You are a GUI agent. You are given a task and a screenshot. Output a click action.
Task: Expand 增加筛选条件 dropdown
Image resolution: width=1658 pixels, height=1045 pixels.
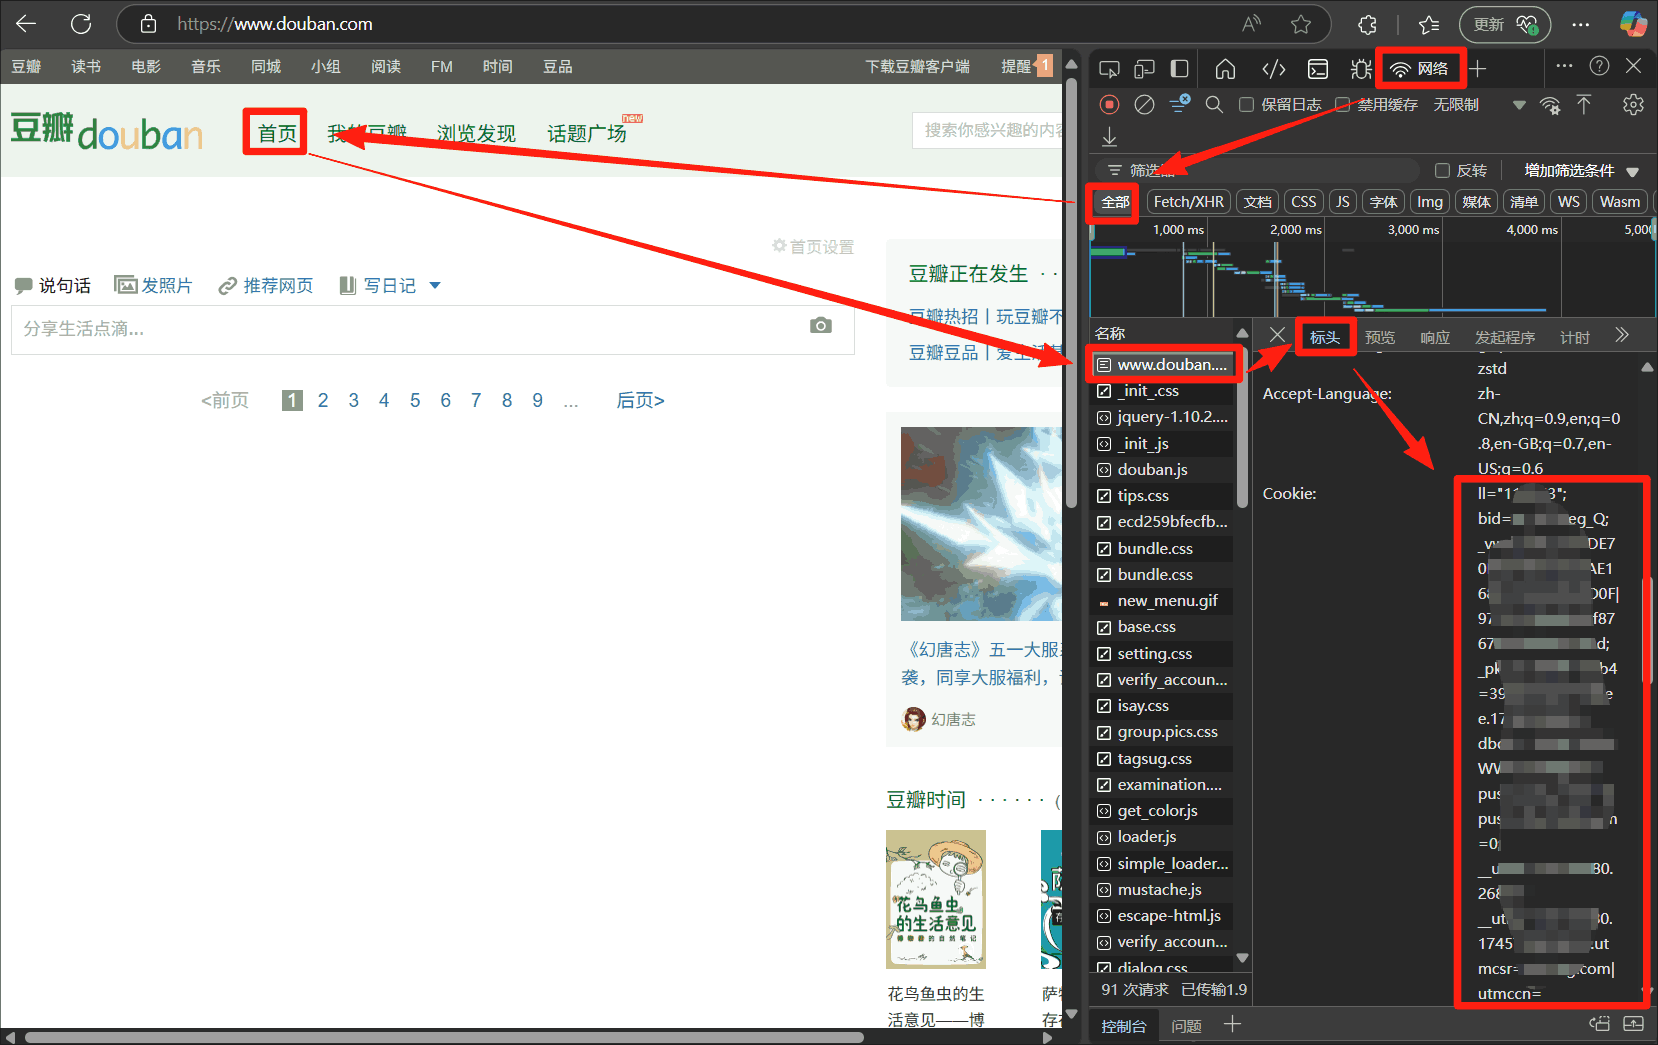click(1581, 171)
